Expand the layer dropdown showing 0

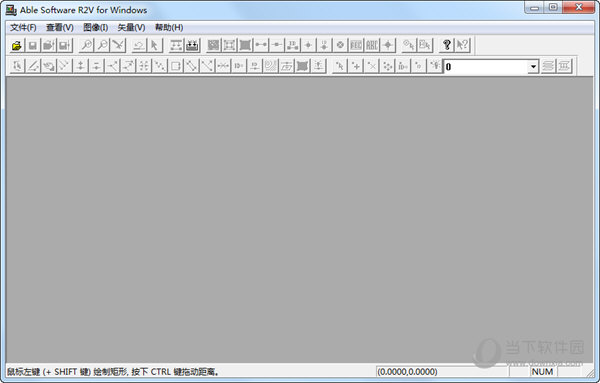(x=533, y=67)
